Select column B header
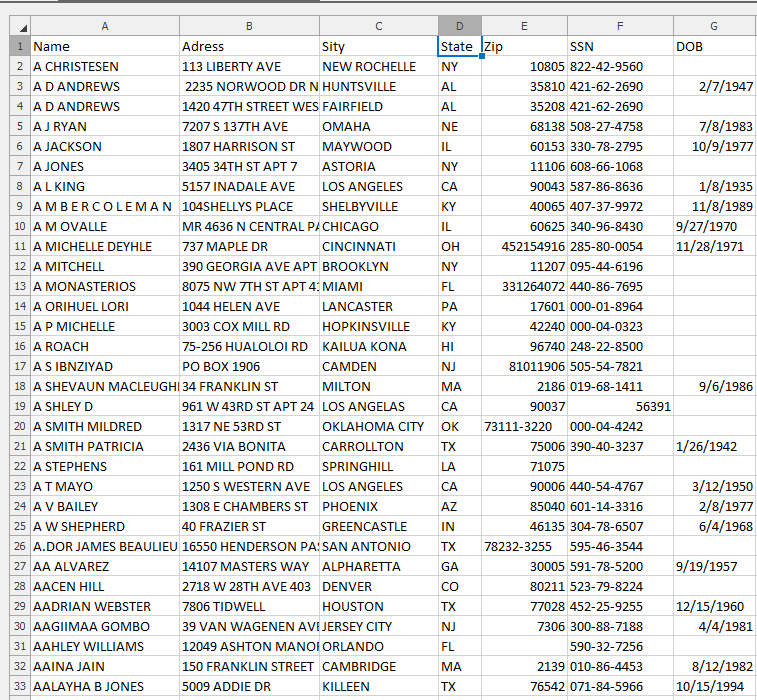Viewport: 757px width, 700px height. tap(249, 26)
